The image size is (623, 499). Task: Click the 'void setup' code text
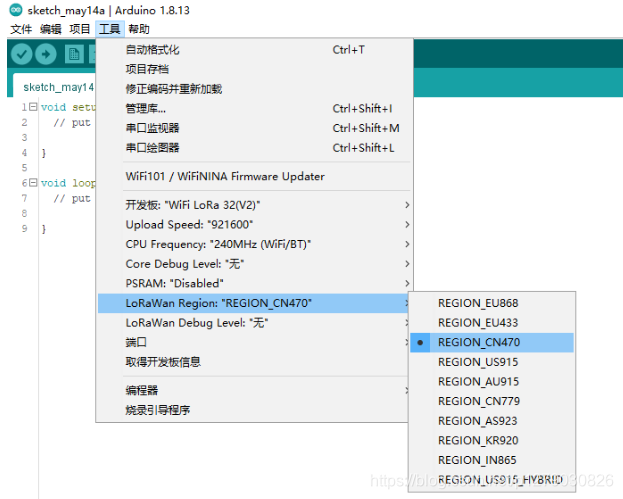point(68,107)
